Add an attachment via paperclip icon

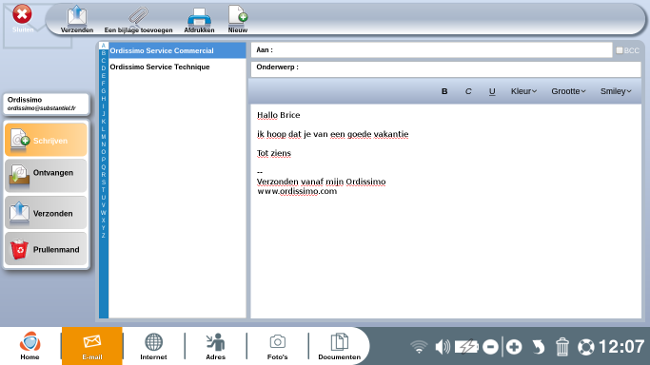pyautogui.click(x=138, y=19)
